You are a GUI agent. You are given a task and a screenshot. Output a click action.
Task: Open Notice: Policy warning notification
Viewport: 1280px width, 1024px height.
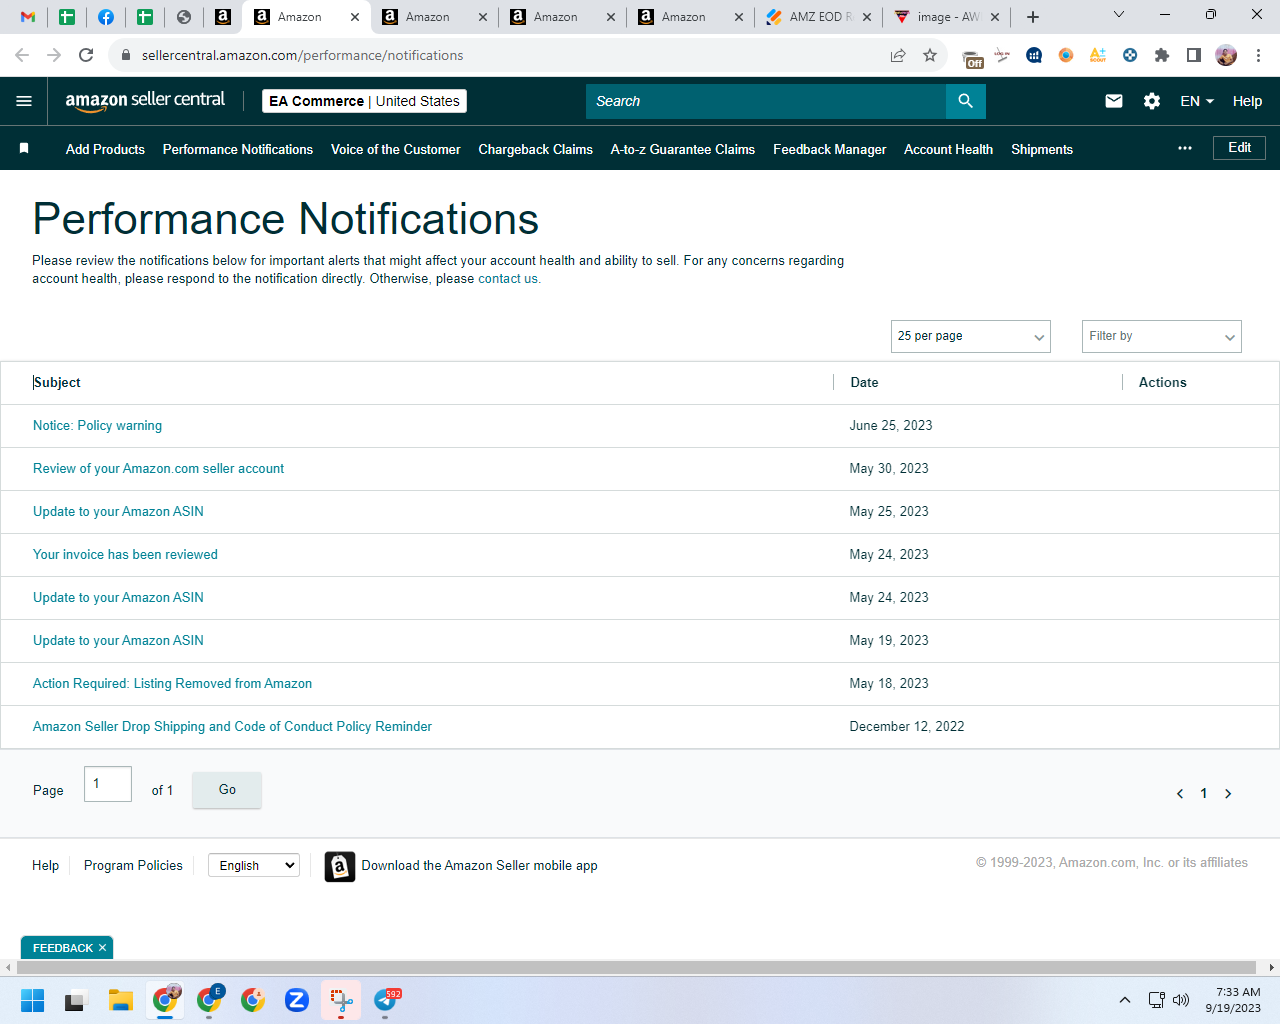click(97, 426)
